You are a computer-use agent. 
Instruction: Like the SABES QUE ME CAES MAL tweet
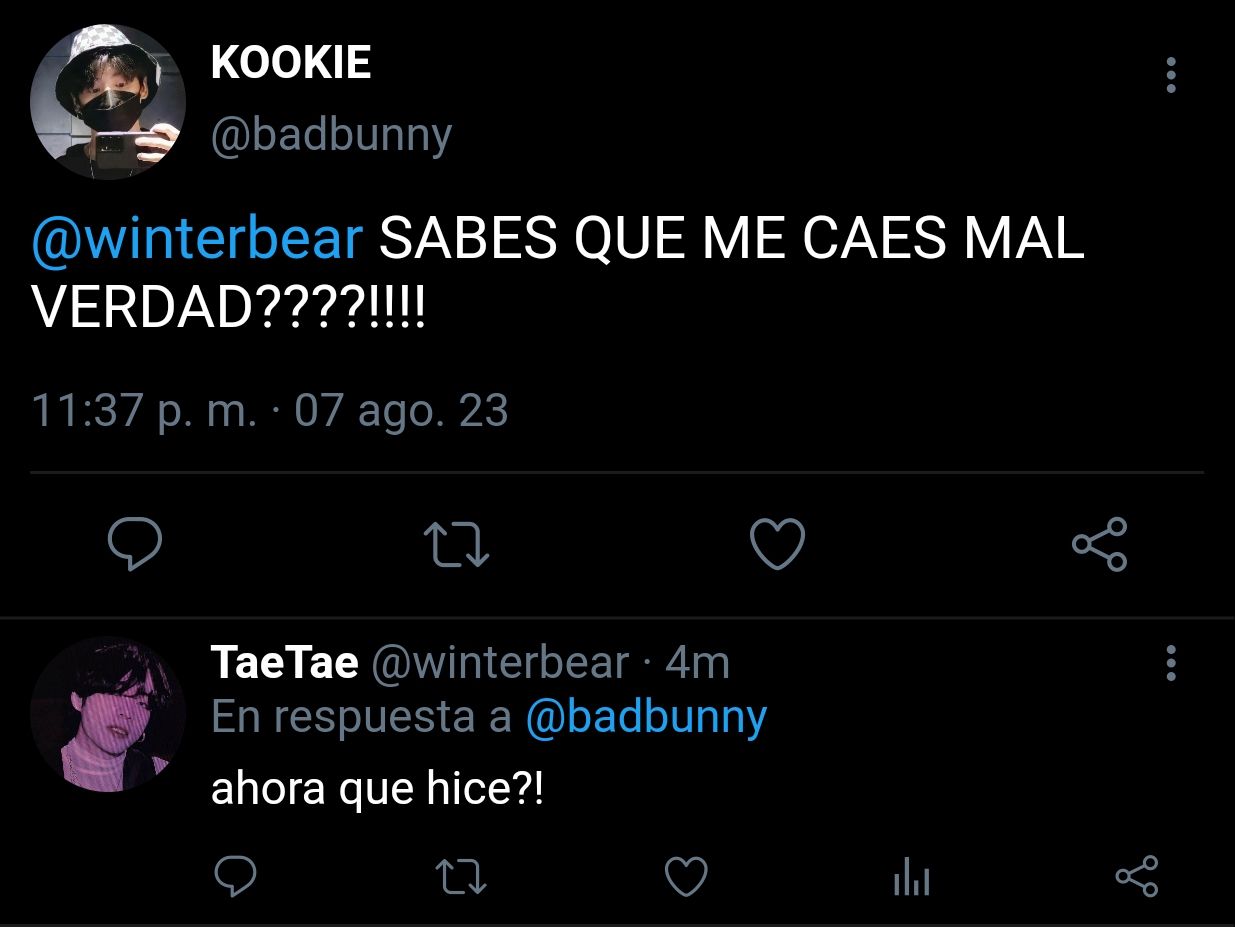coord(777,545)
